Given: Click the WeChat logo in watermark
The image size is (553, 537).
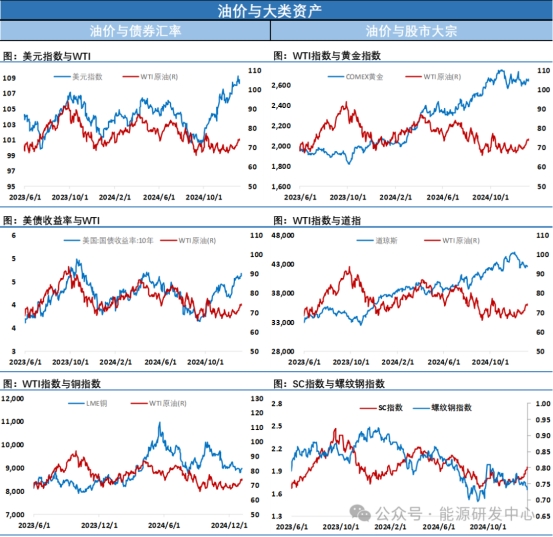Looking at the screenshot, I should tap(360, 513).
